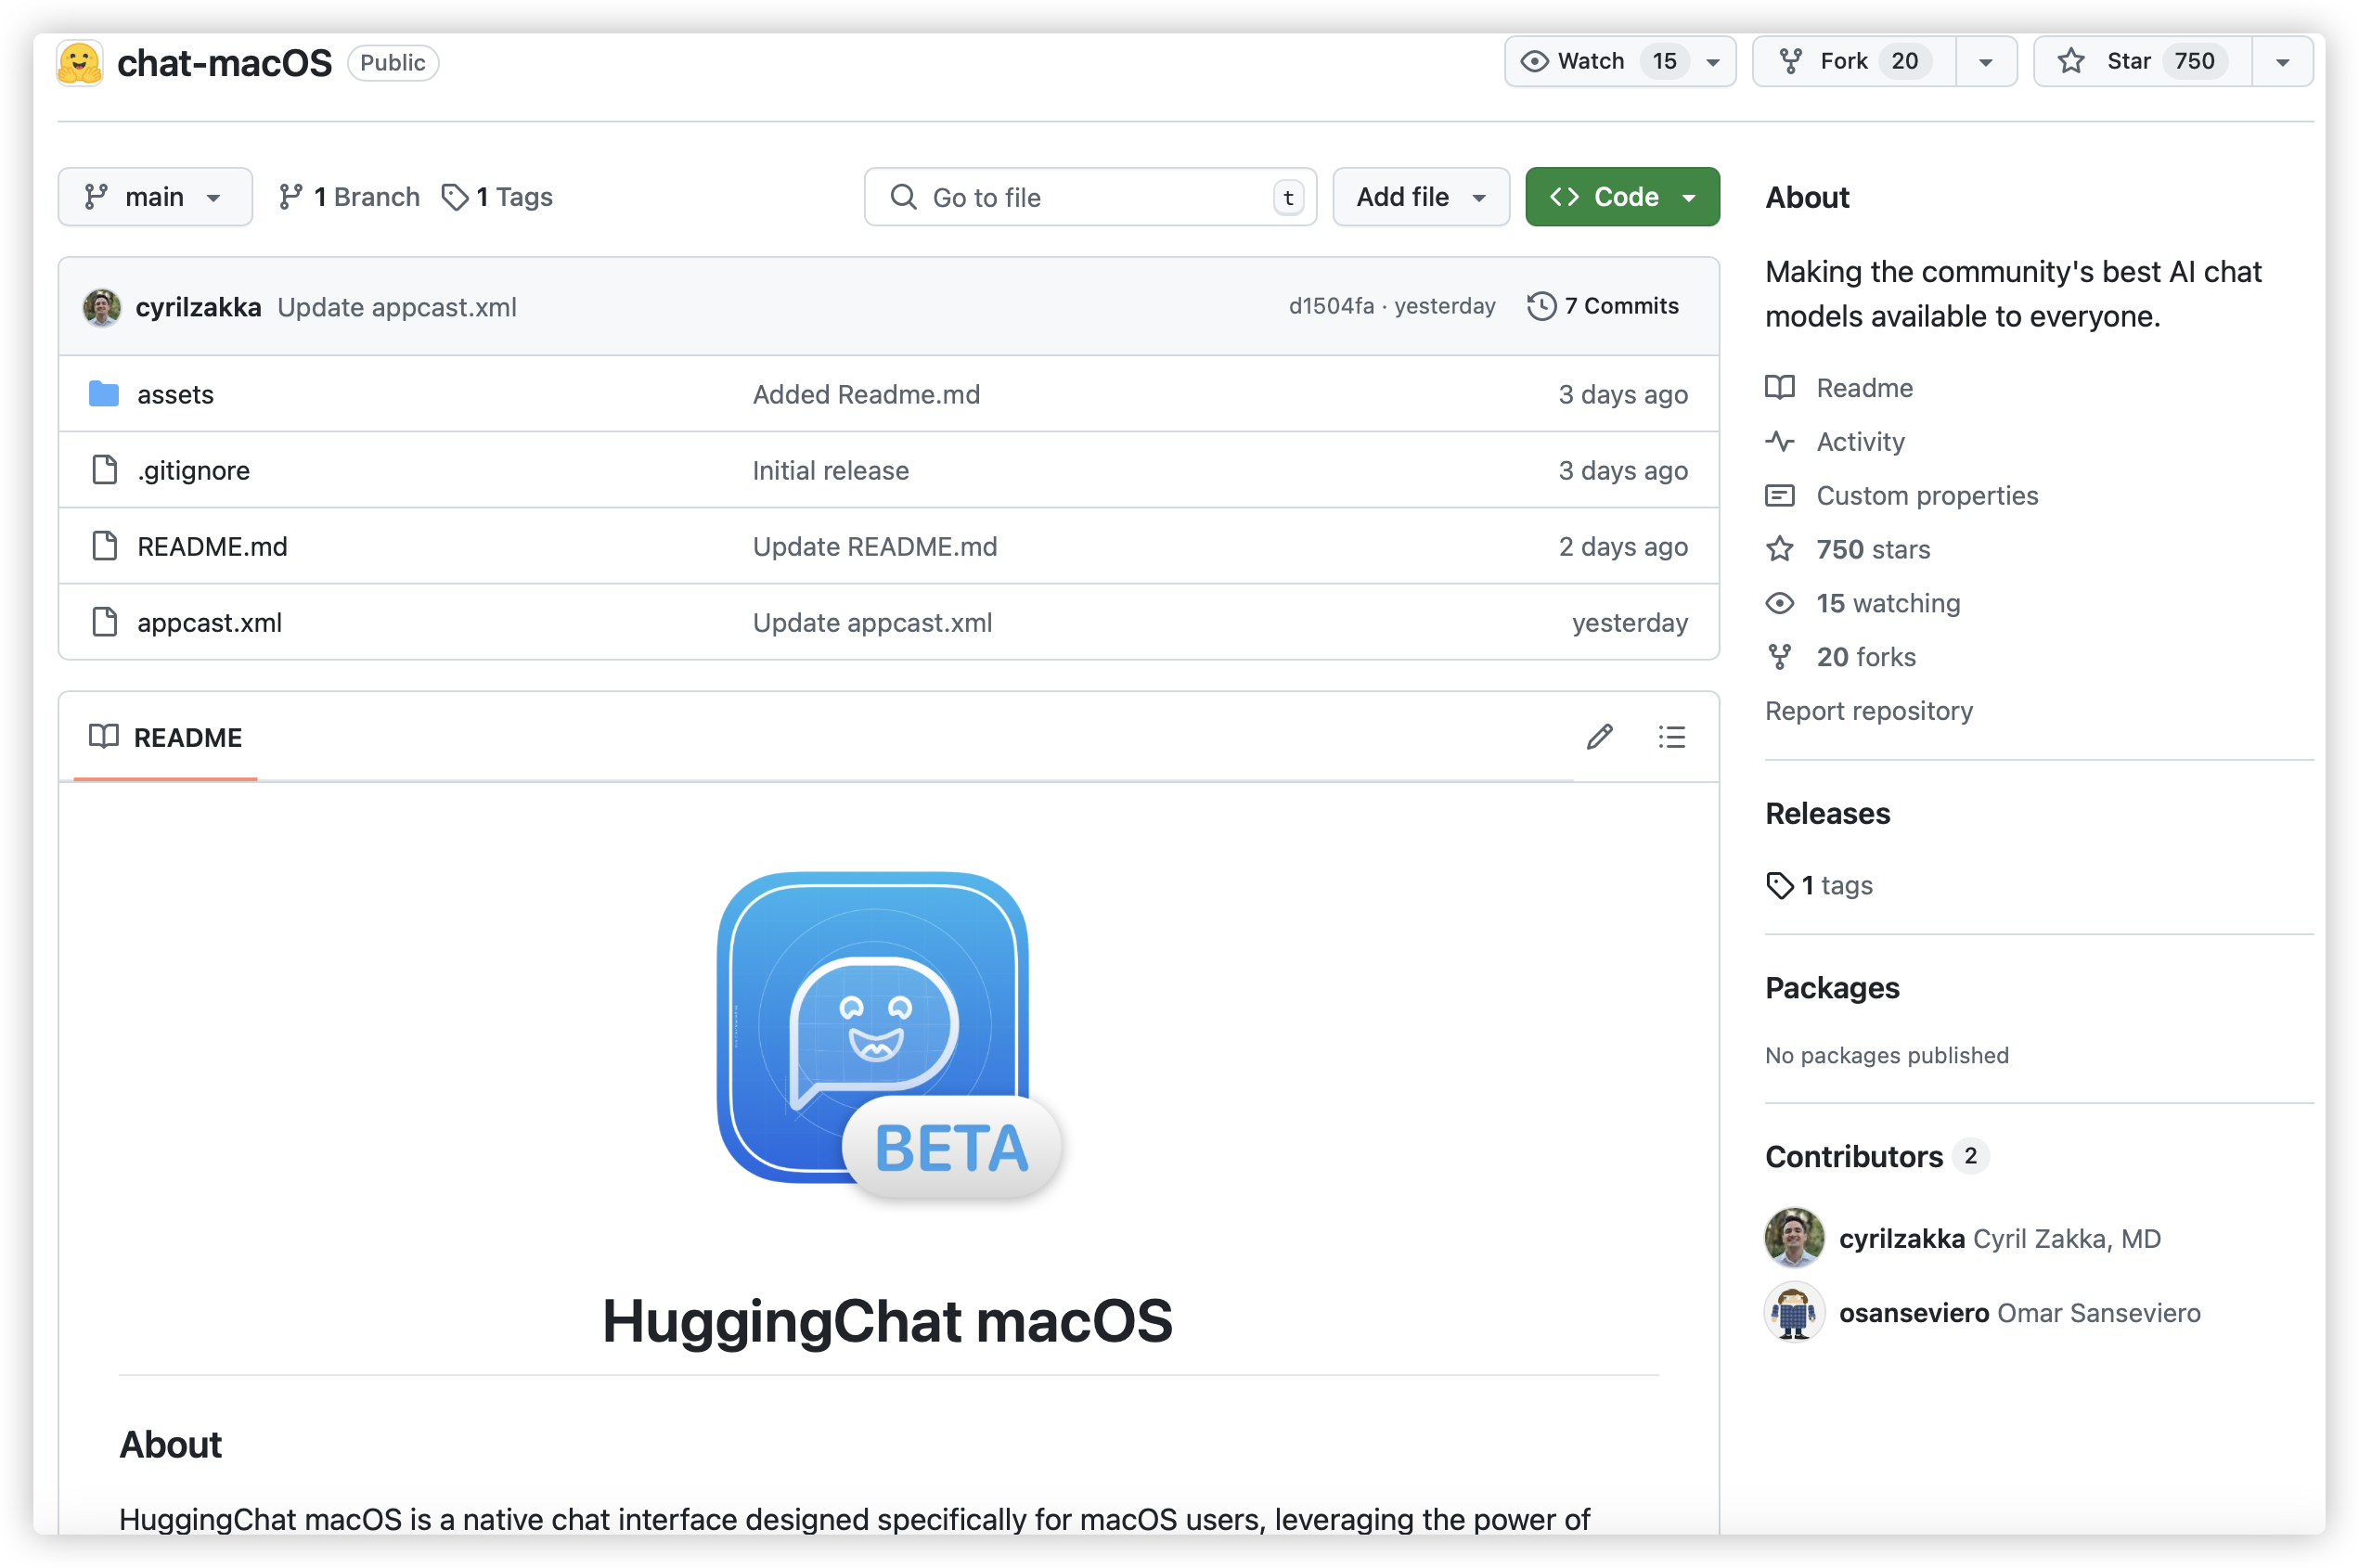Image resolution: width=2359 pixels, height=1568 pixels.
Task: Open the 20 forks link
Action: (x=1865, y=657)
